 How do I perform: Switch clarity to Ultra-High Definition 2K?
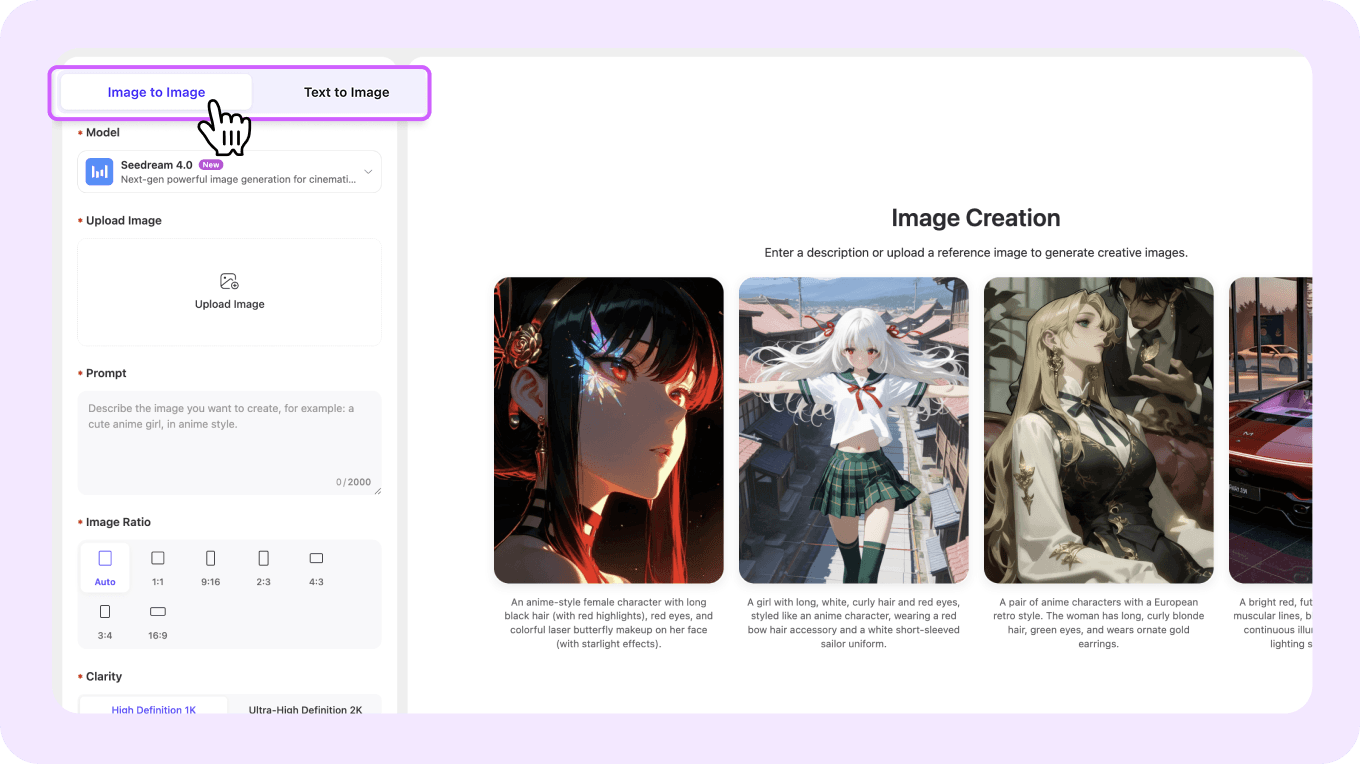coord(305,709)
